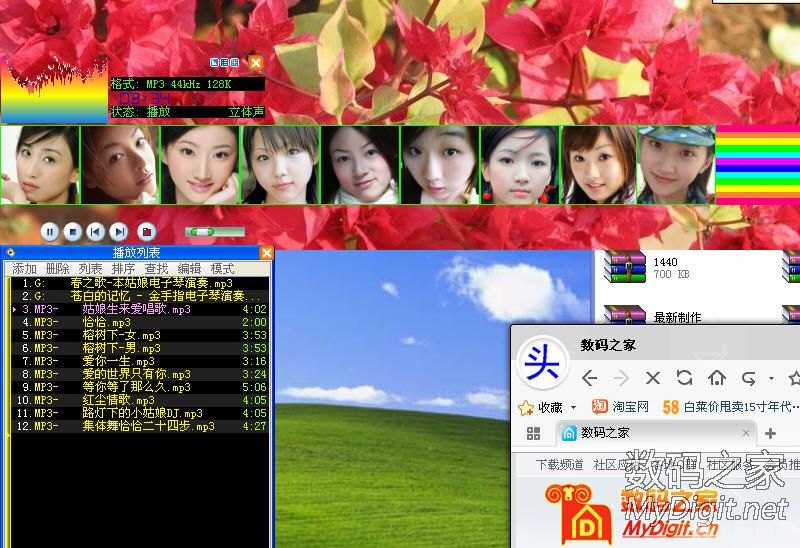The width and height of the screenshot is (800, 548).
Task: Select track 7 爱你一生.mp3
Action: pyautogui.click(x=140, y=361)
